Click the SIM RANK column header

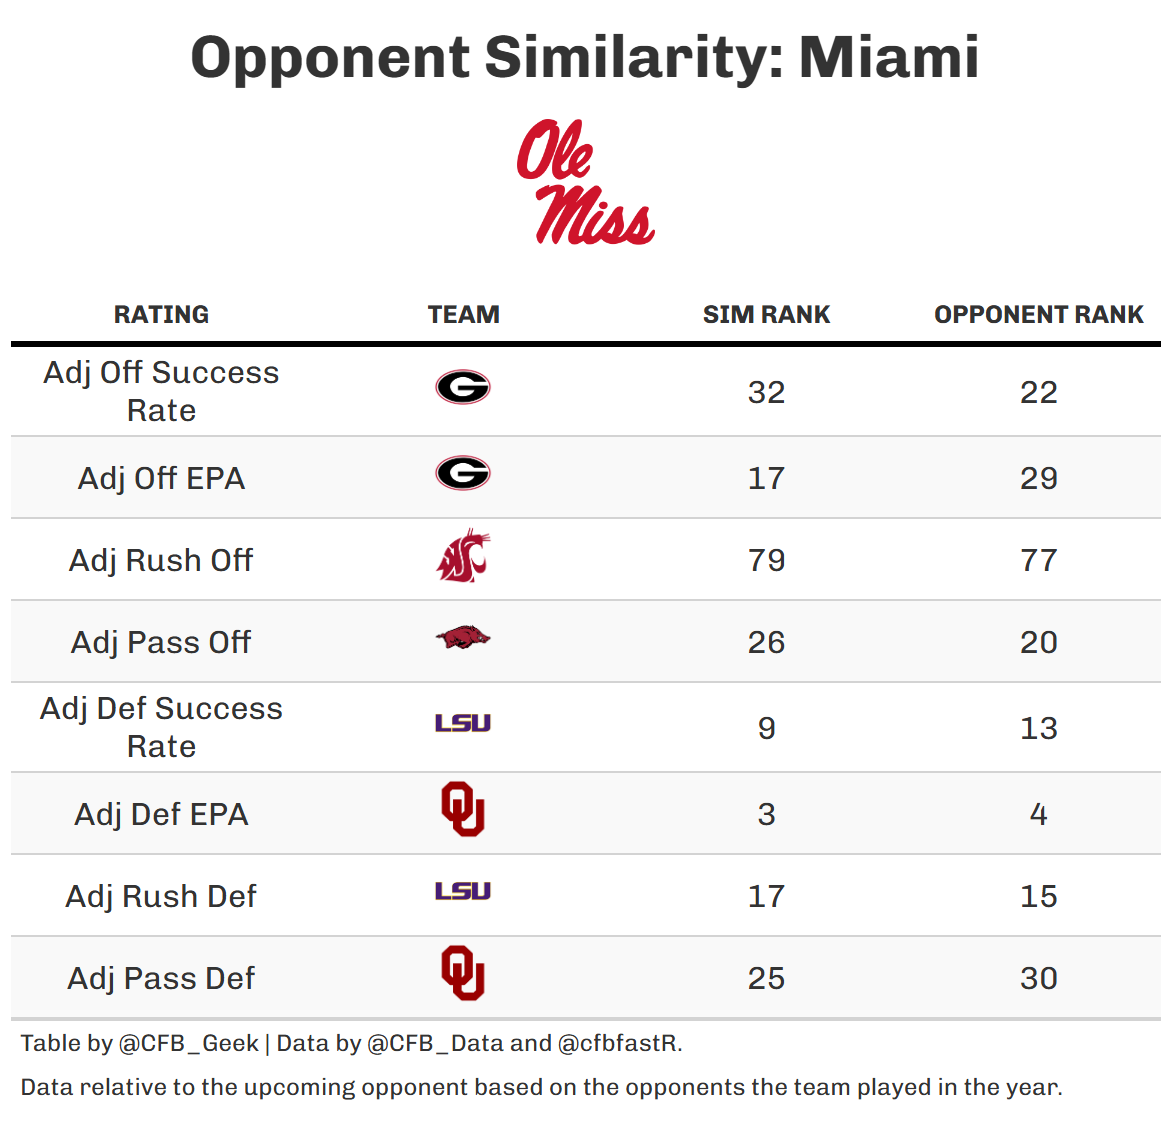pos(766,315)
